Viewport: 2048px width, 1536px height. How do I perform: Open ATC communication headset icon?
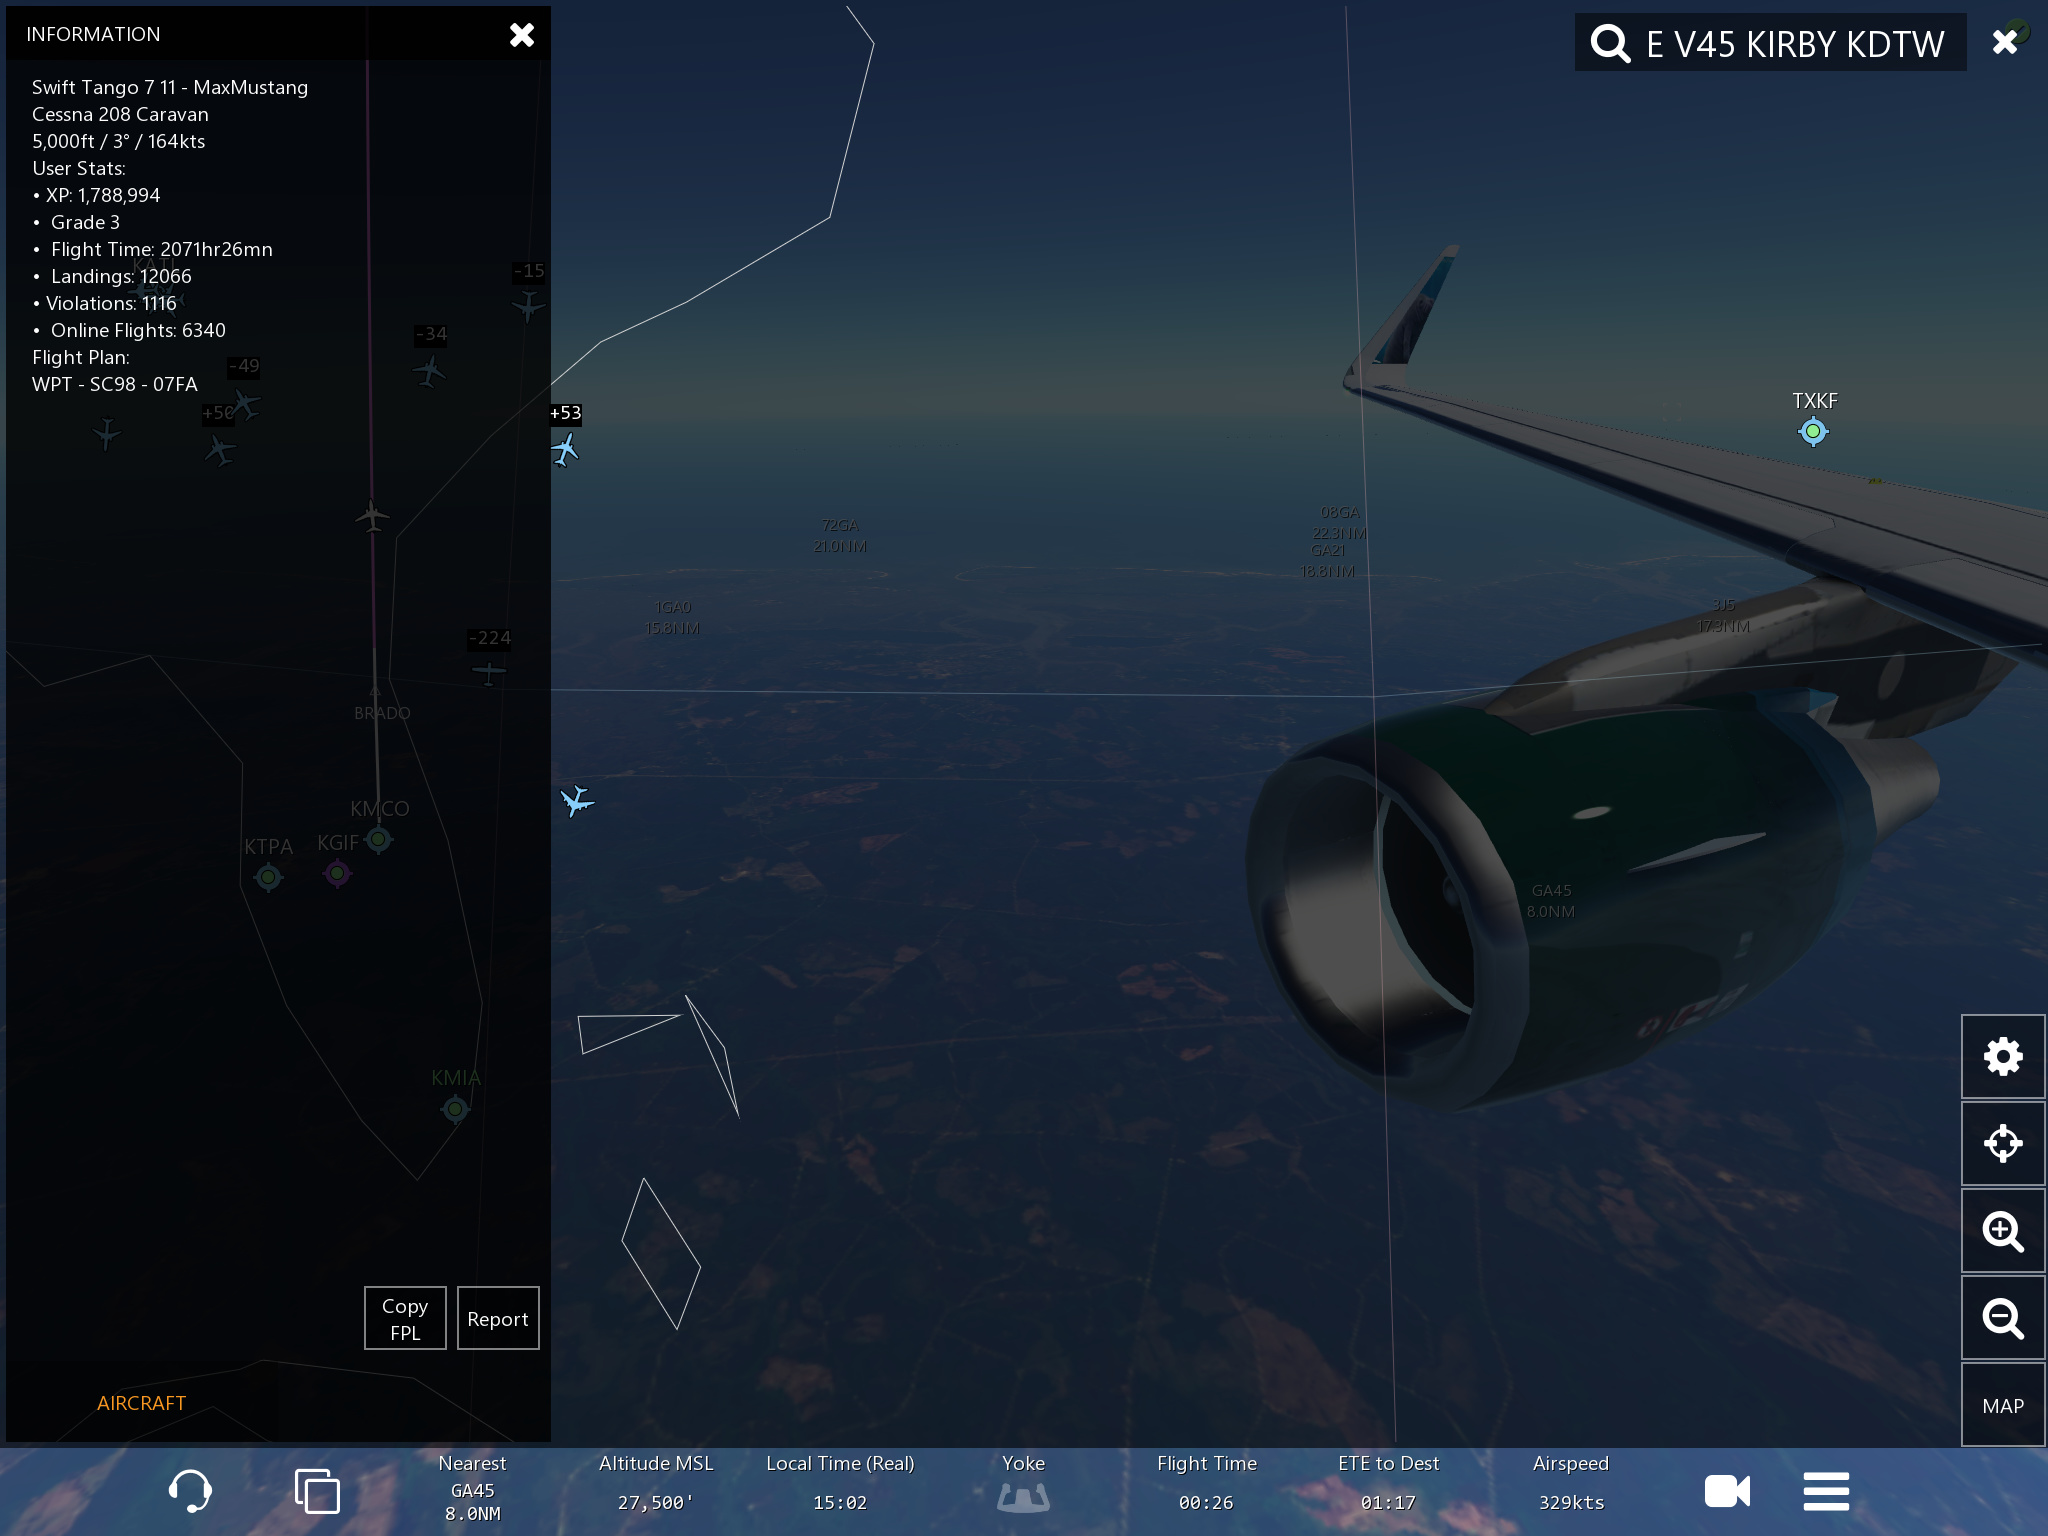point(190,1491)
